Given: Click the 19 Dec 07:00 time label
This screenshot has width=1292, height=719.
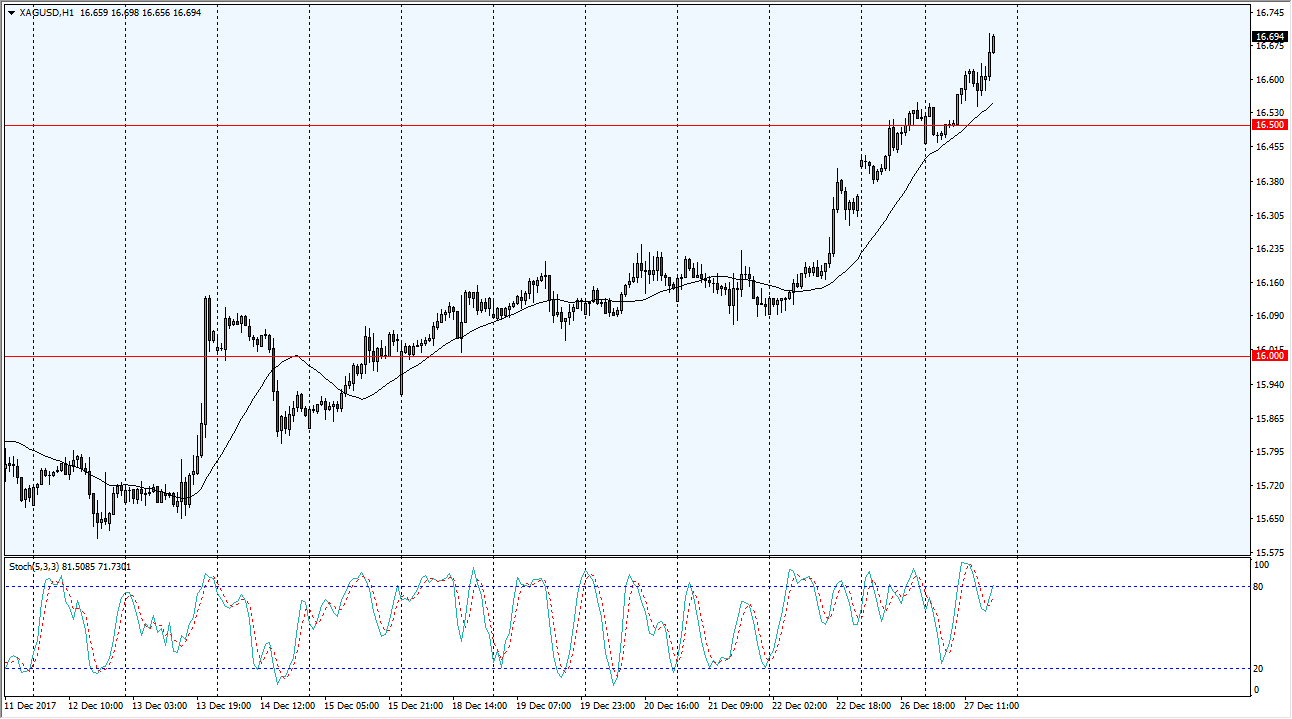Looking at the screenshot, I should coord(543,706).
